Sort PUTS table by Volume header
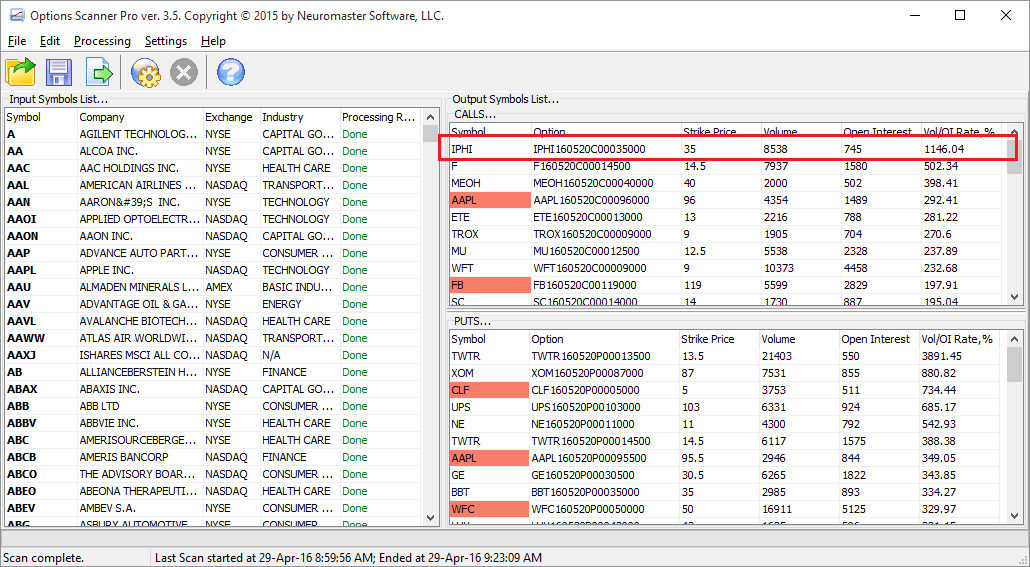Screen dimensions: 1030x567 pyautogui.click(x=799, y=339)
